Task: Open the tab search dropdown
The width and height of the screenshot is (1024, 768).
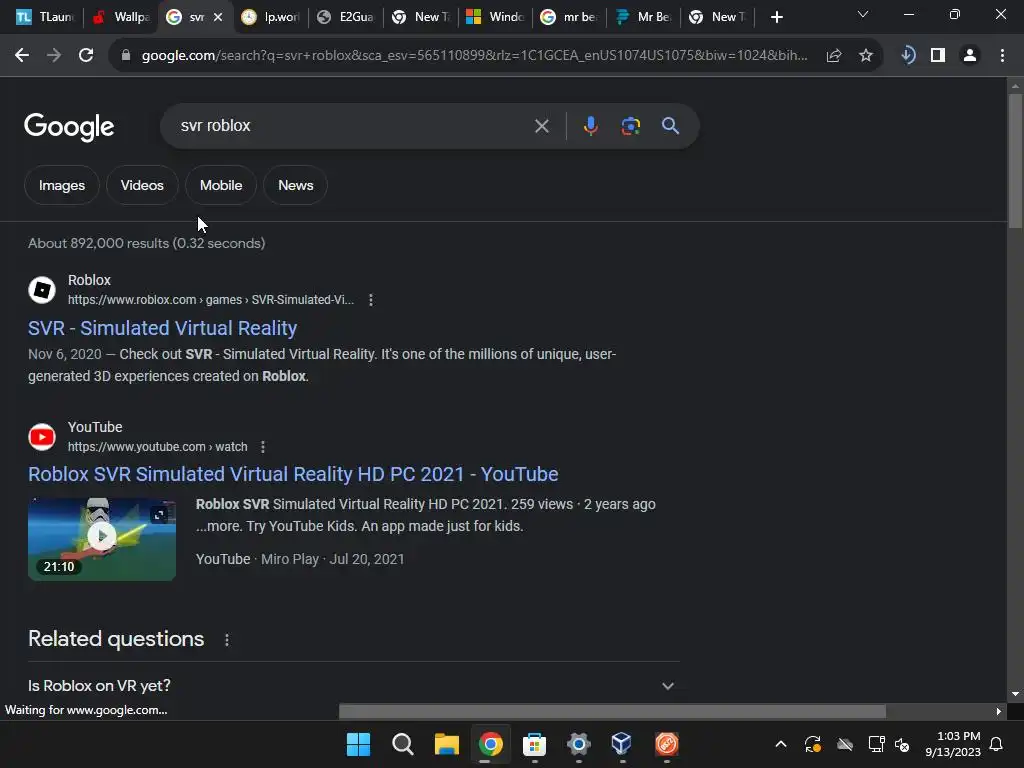Action: point(863,14)
